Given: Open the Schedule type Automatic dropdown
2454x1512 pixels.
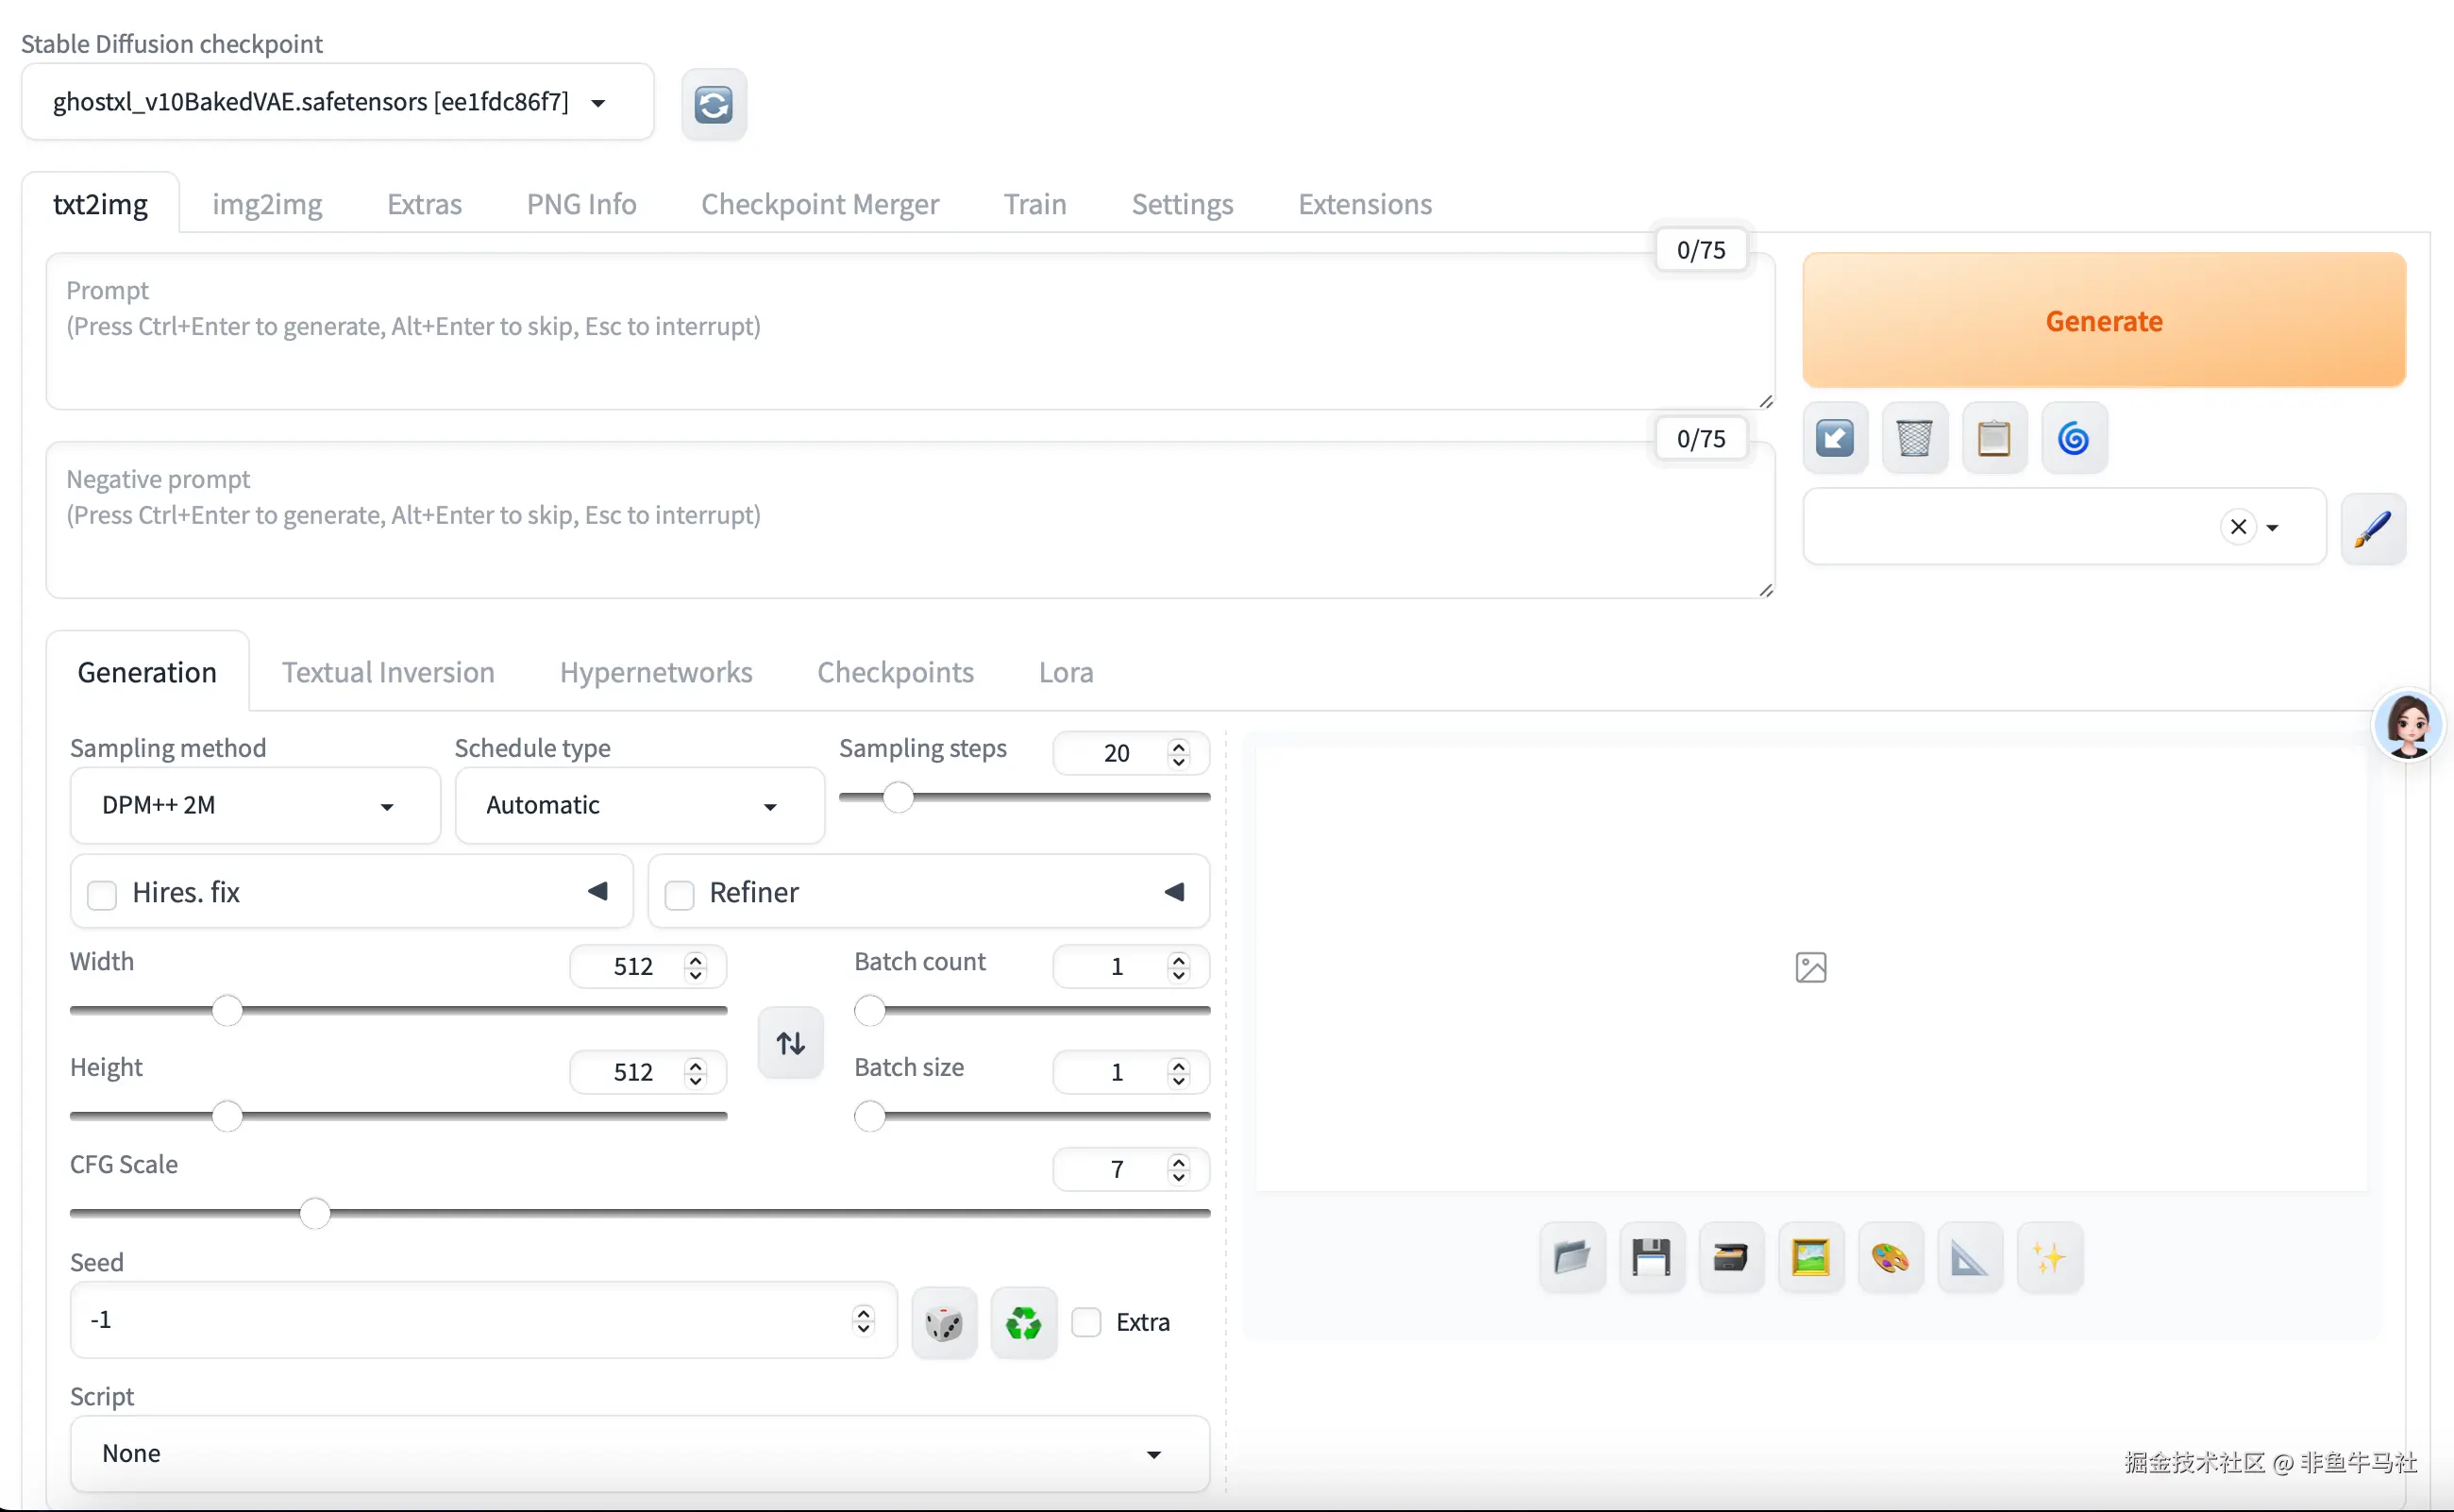Looking at the screenshot, I should [639, 806].
